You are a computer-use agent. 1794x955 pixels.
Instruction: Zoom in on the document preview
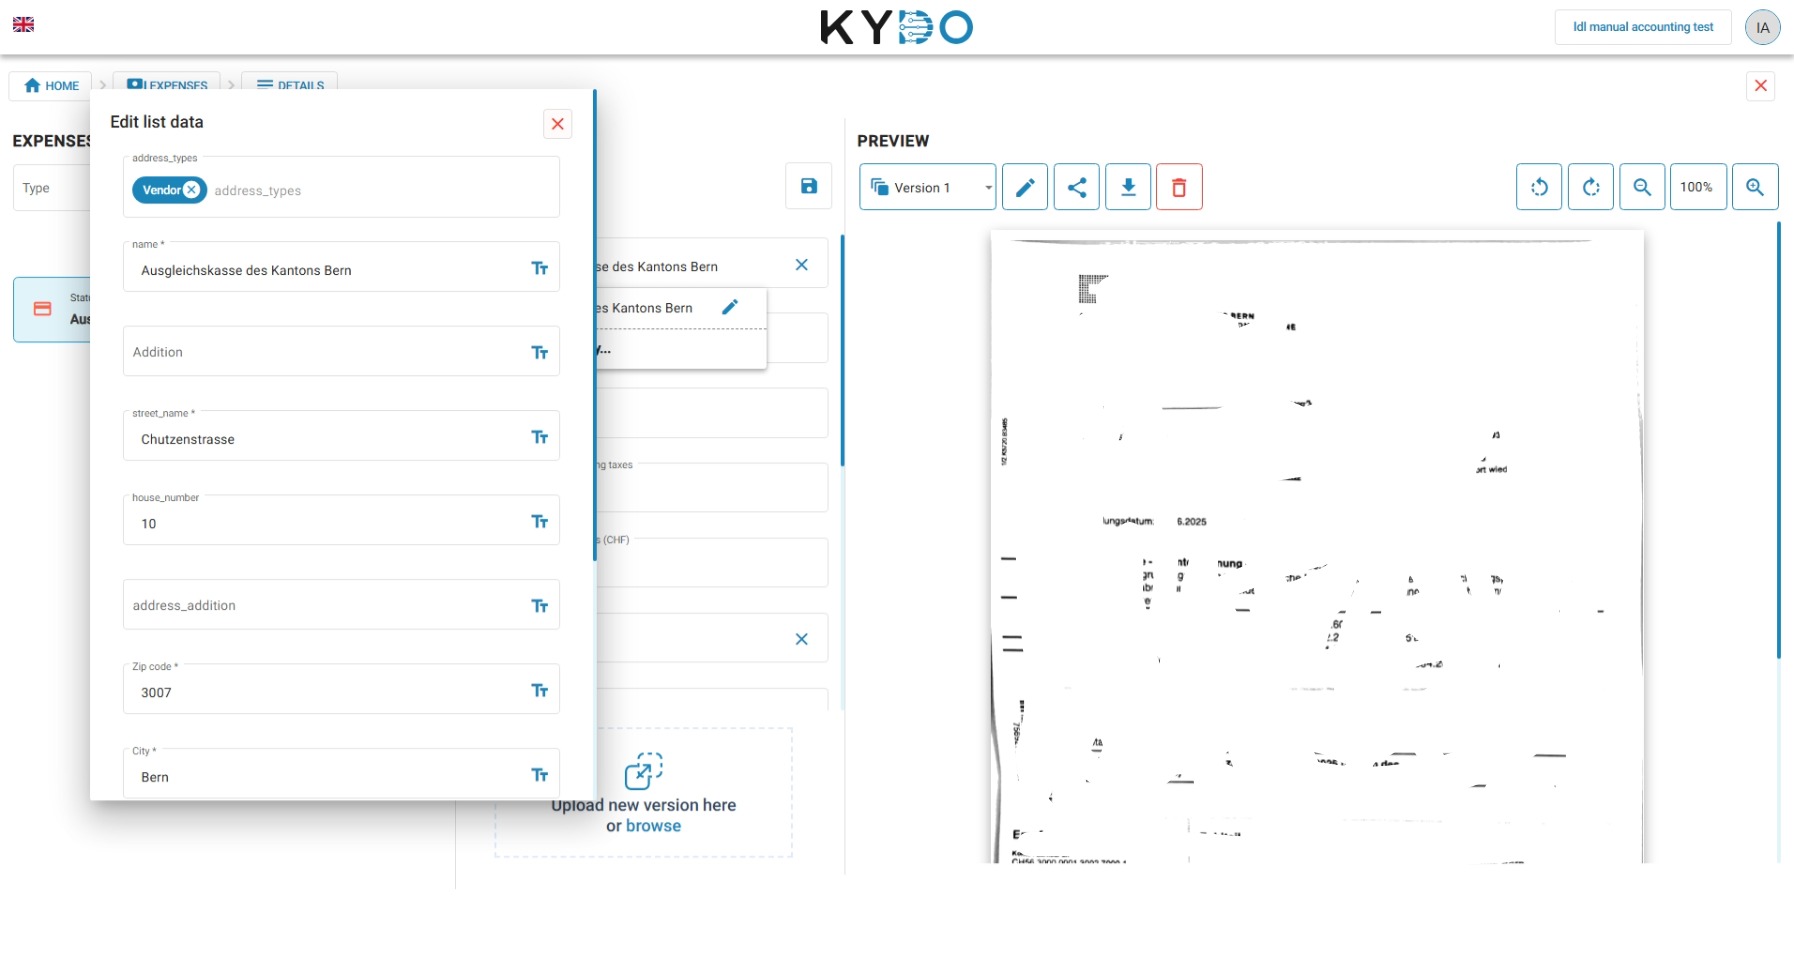[1755, 187]
